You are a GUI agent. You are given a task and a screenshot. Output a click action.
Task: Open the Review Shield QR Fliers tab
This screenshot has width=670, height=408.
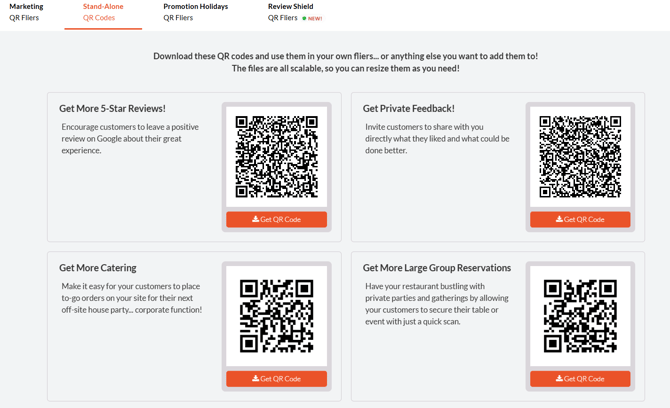(290, 12)
